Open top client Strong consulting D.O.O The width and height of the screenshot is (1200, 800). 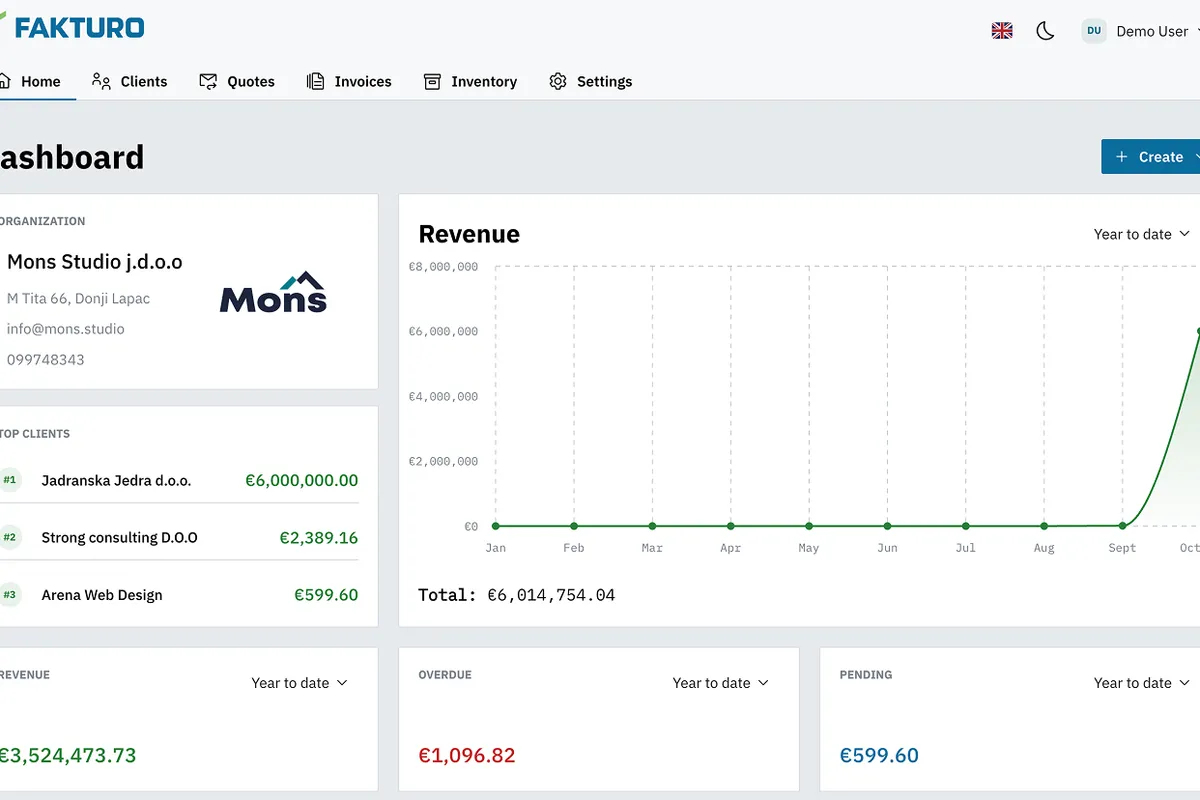pos(120,538)
